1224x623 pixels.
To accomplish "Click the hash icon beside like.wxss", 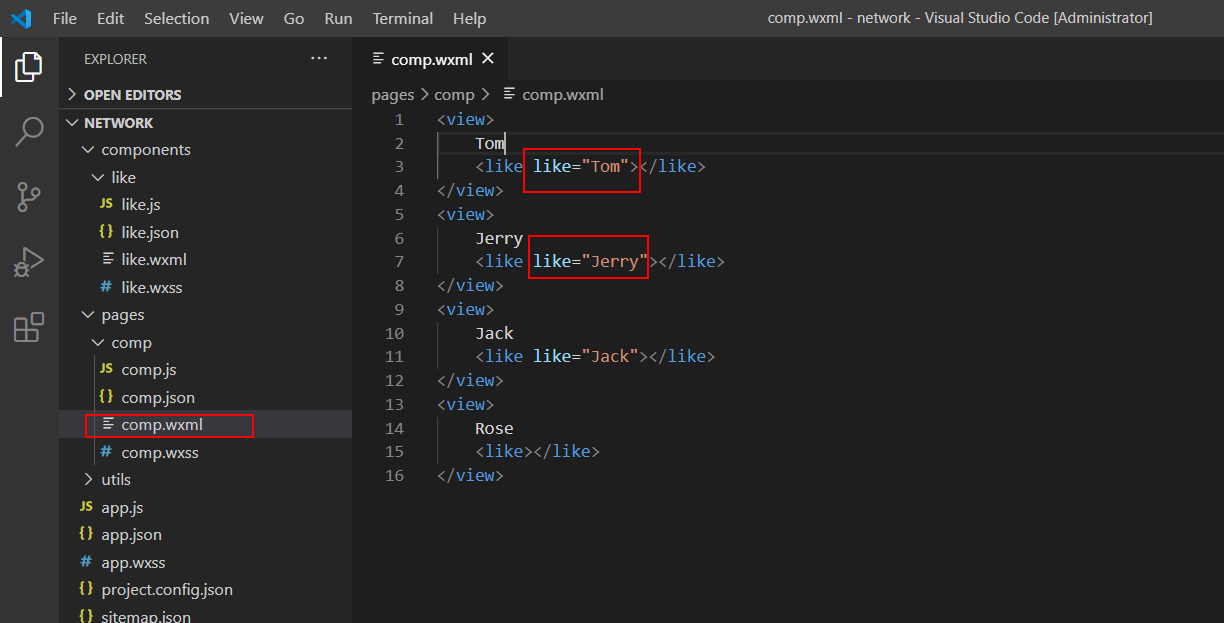I will point(106,287).
